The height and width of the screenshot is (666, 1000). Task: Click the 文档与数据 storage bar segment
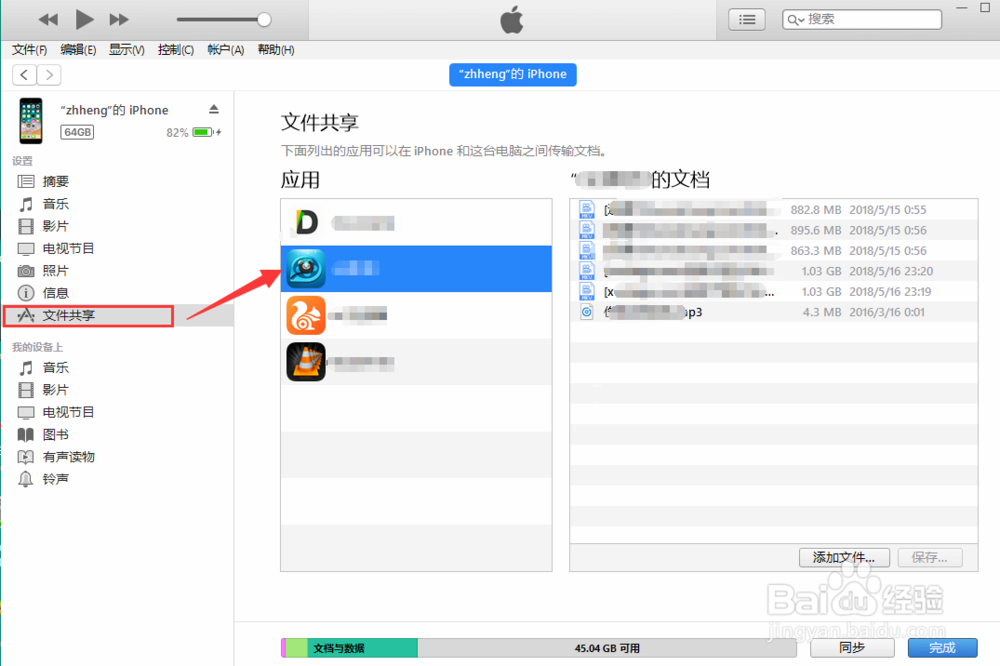362,648
